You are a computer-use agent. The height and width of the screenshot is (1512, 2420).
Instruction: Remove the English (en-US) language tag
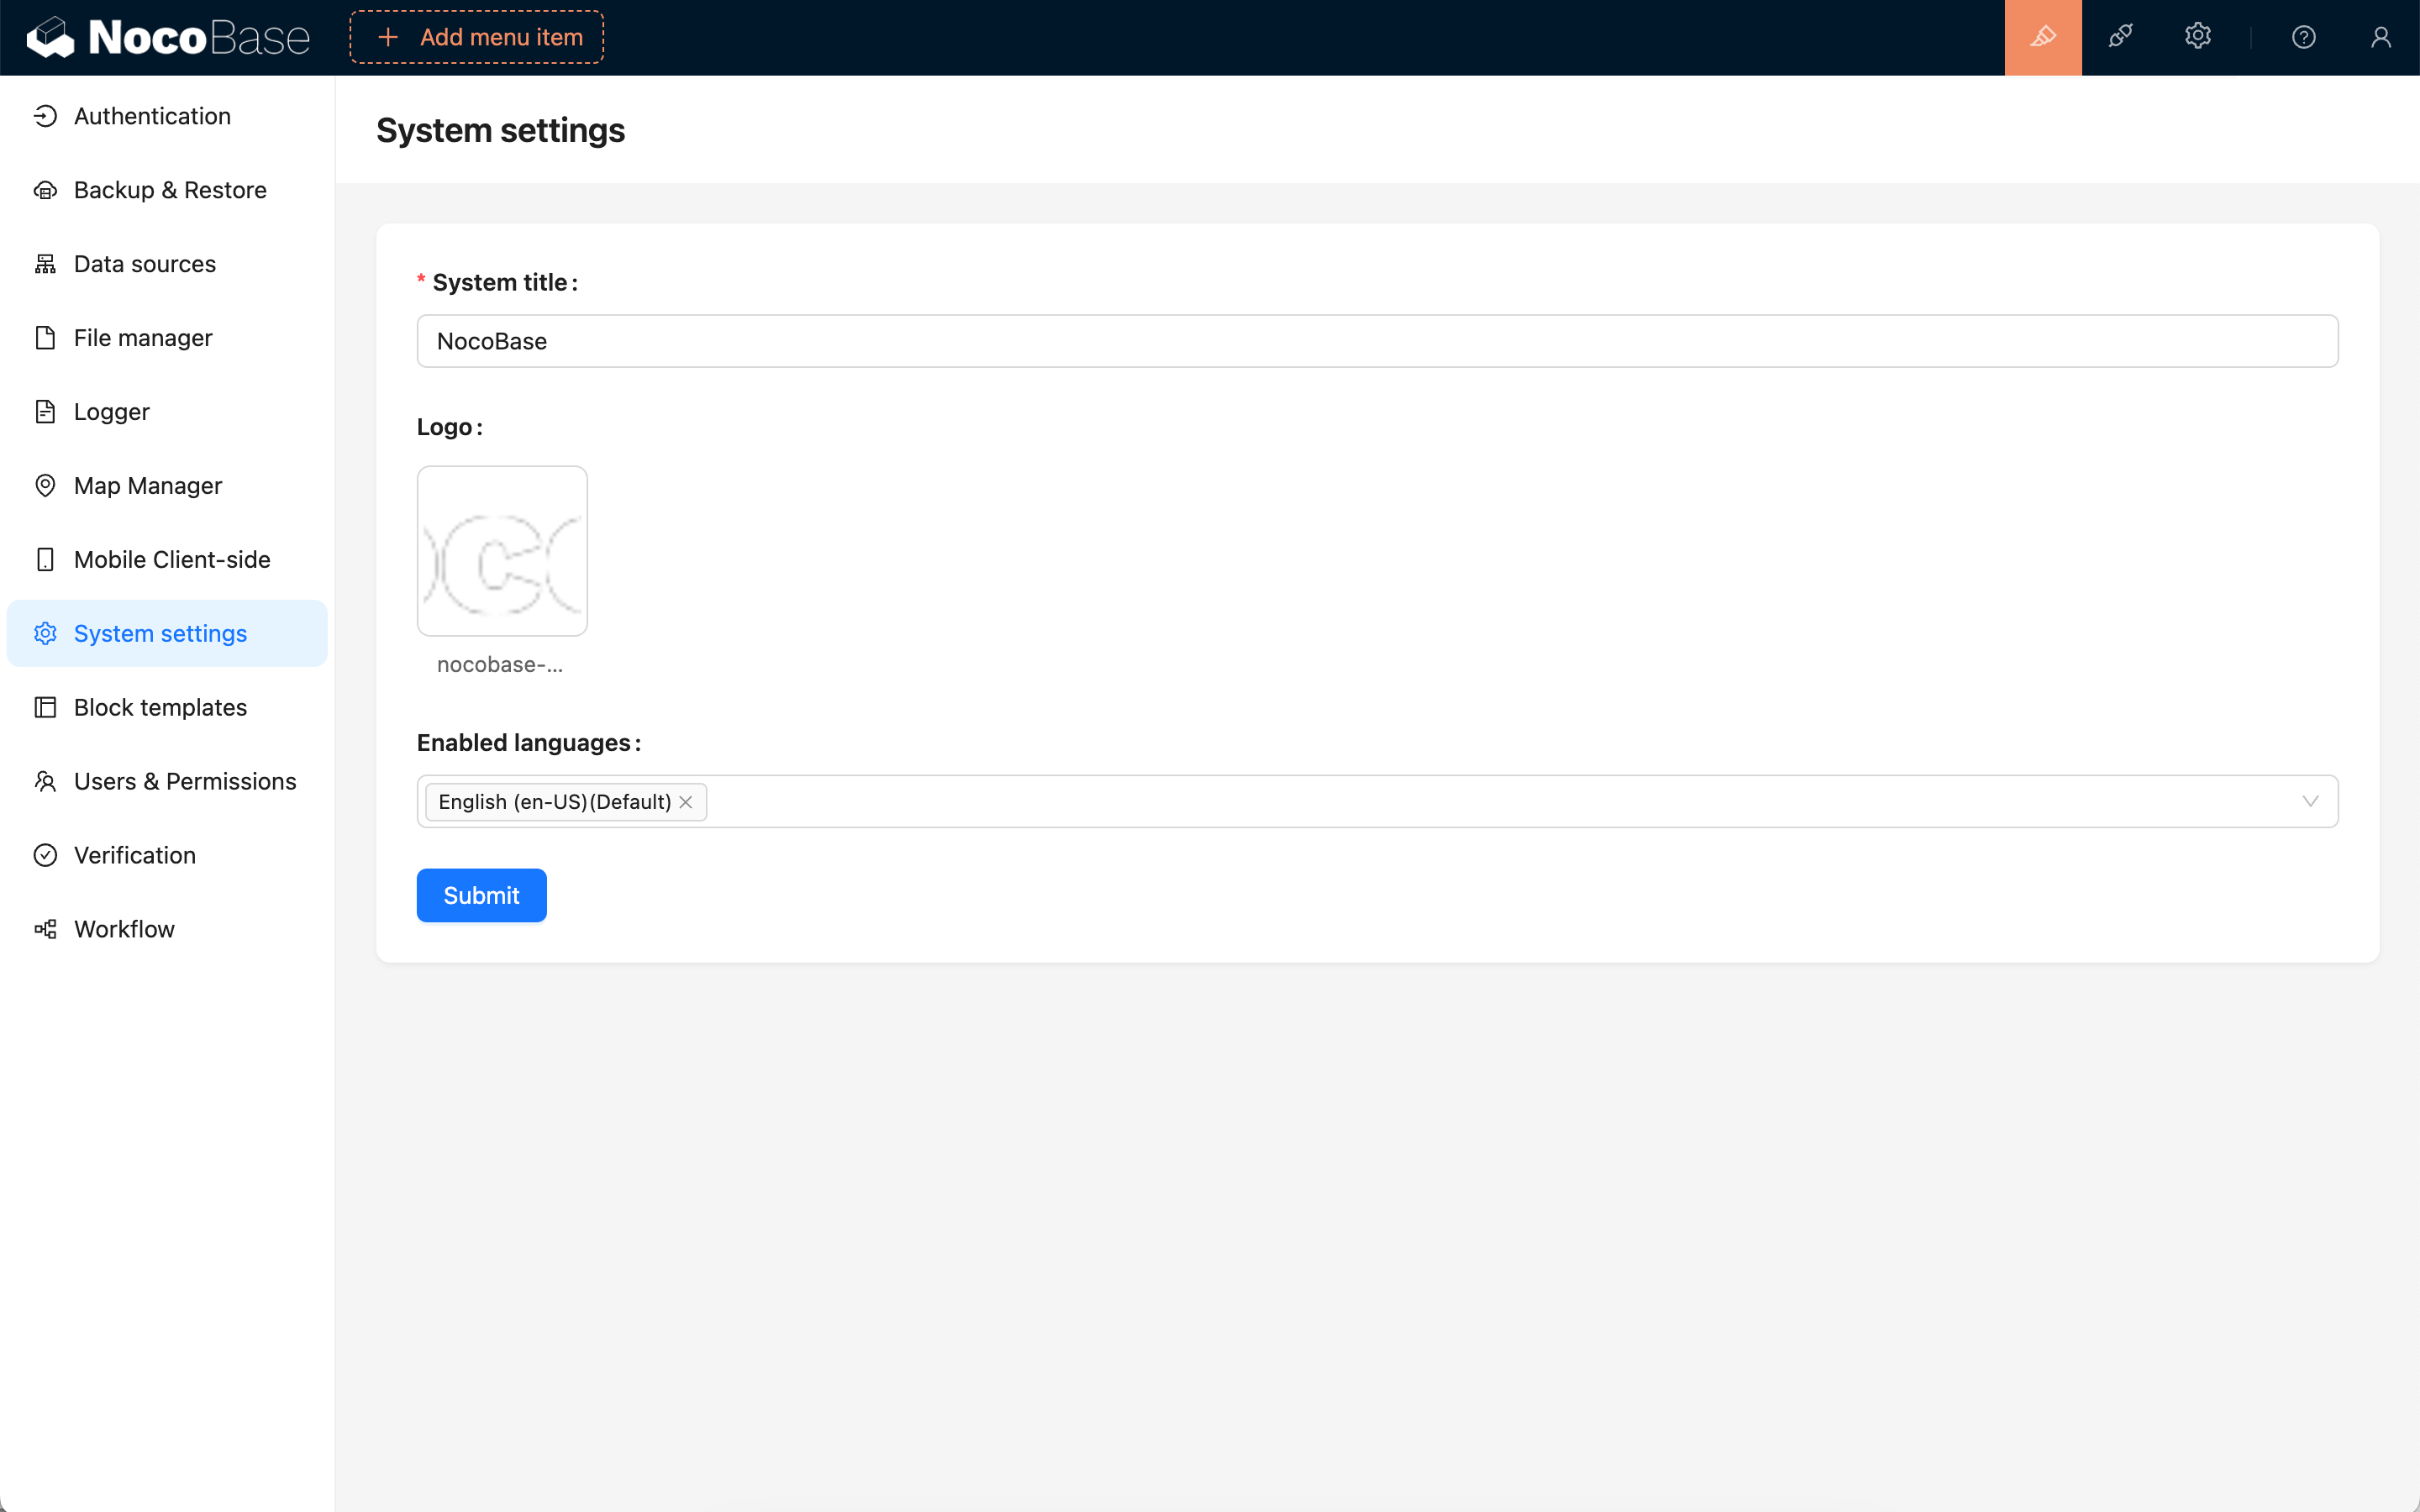pos(686,802)
